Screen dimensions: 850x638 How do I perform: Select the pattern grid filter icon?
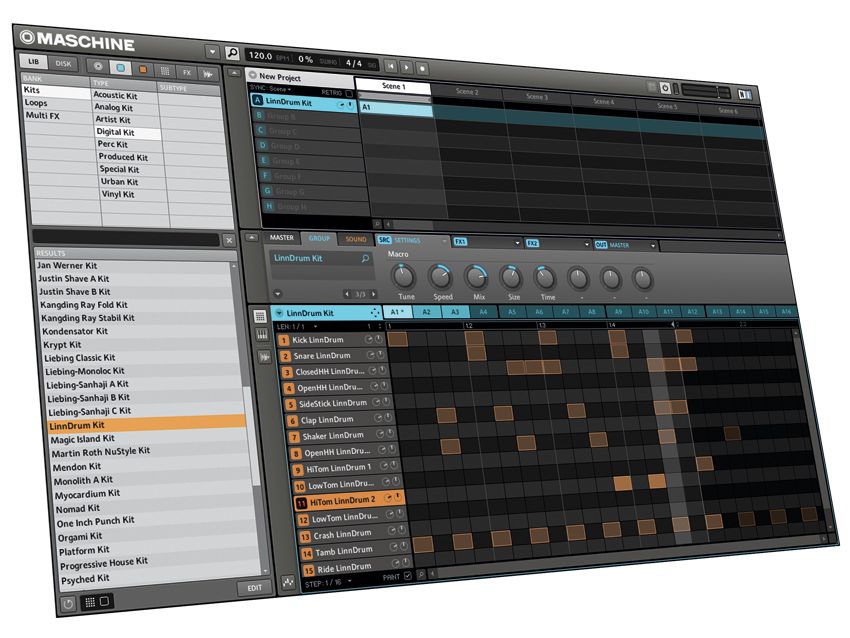tap(165, 71)
